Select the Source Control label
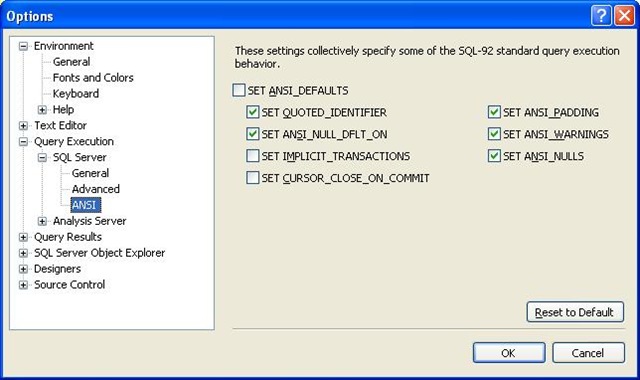Screen dimensions: 640x380 [69, 284]
